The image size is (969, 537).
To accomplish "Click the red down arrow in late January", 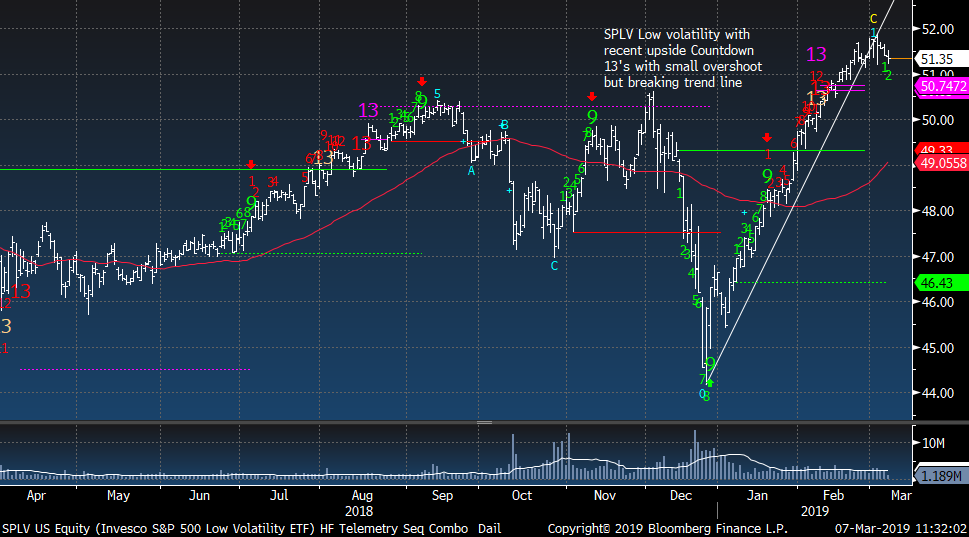I will click(767, 137).
